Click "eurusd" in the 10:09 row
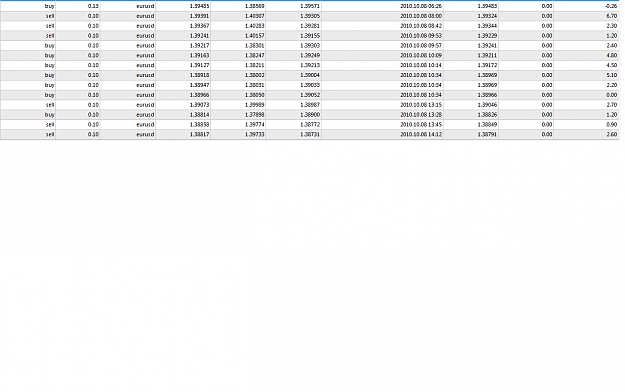 coord(145,55)
